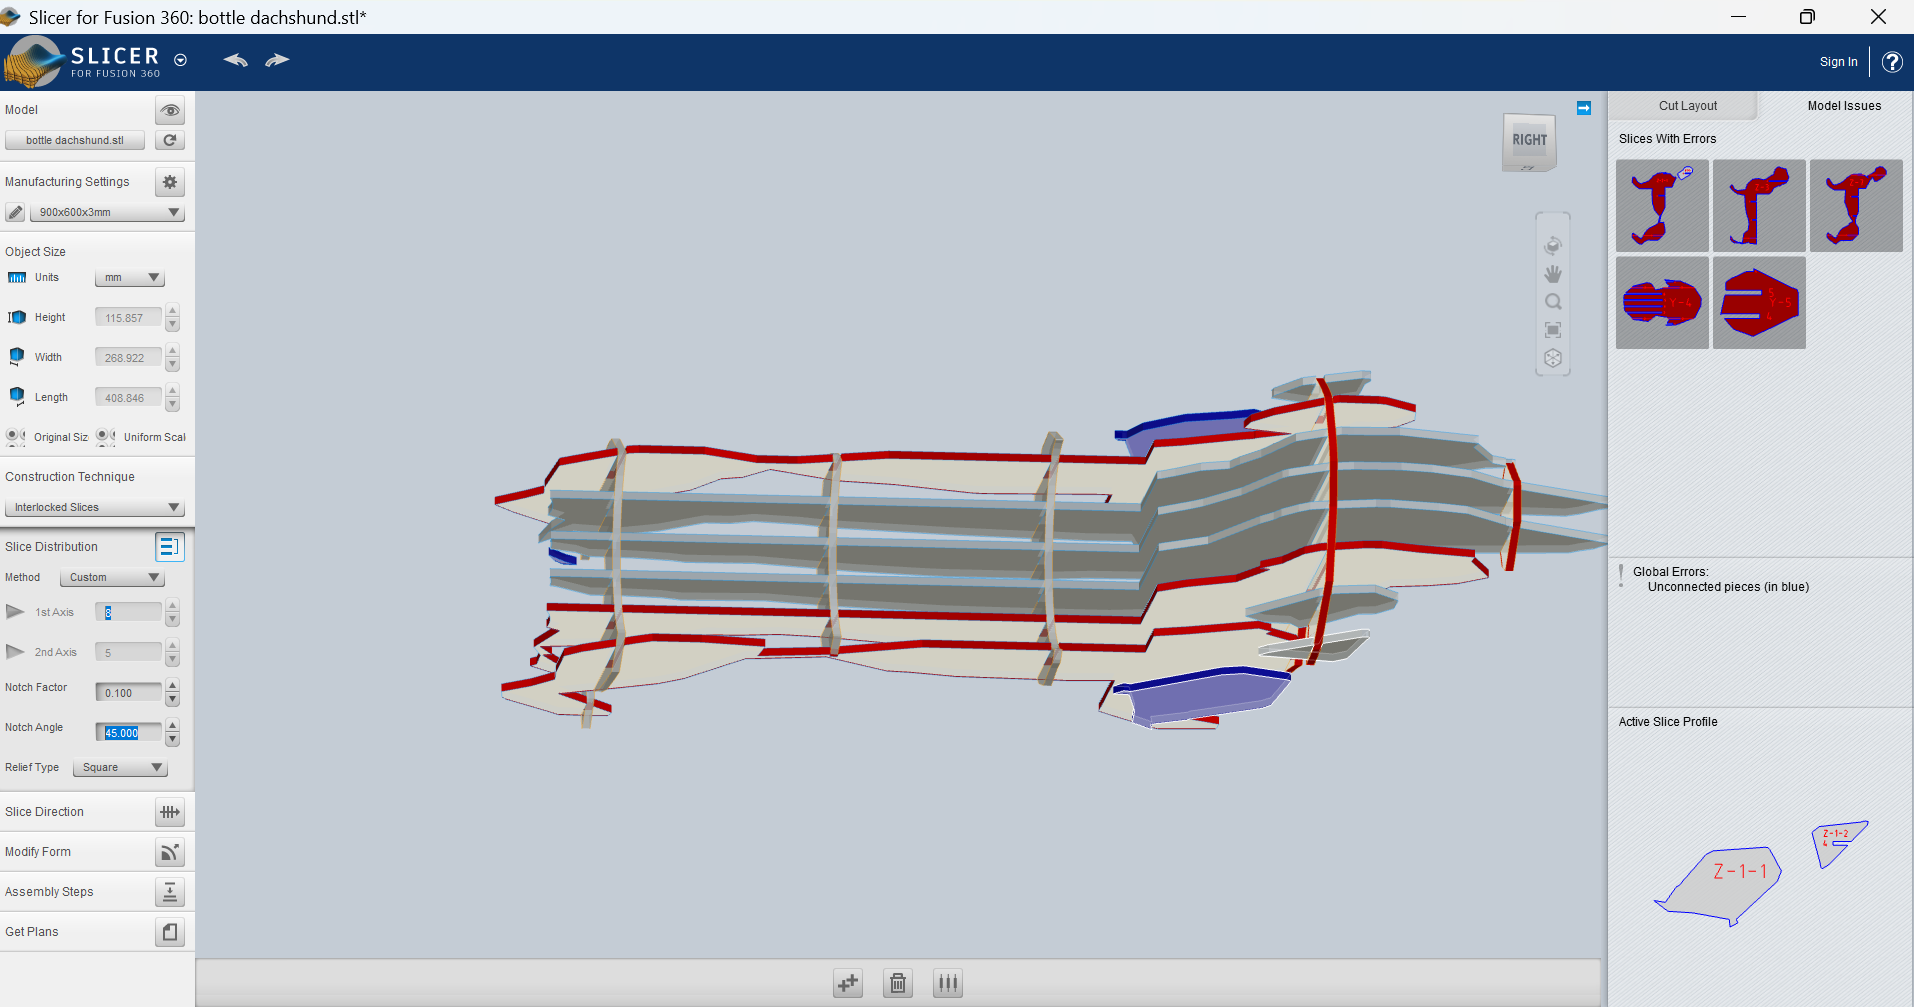Collapse the right panel with blue arrow

tap(1584, 108)
